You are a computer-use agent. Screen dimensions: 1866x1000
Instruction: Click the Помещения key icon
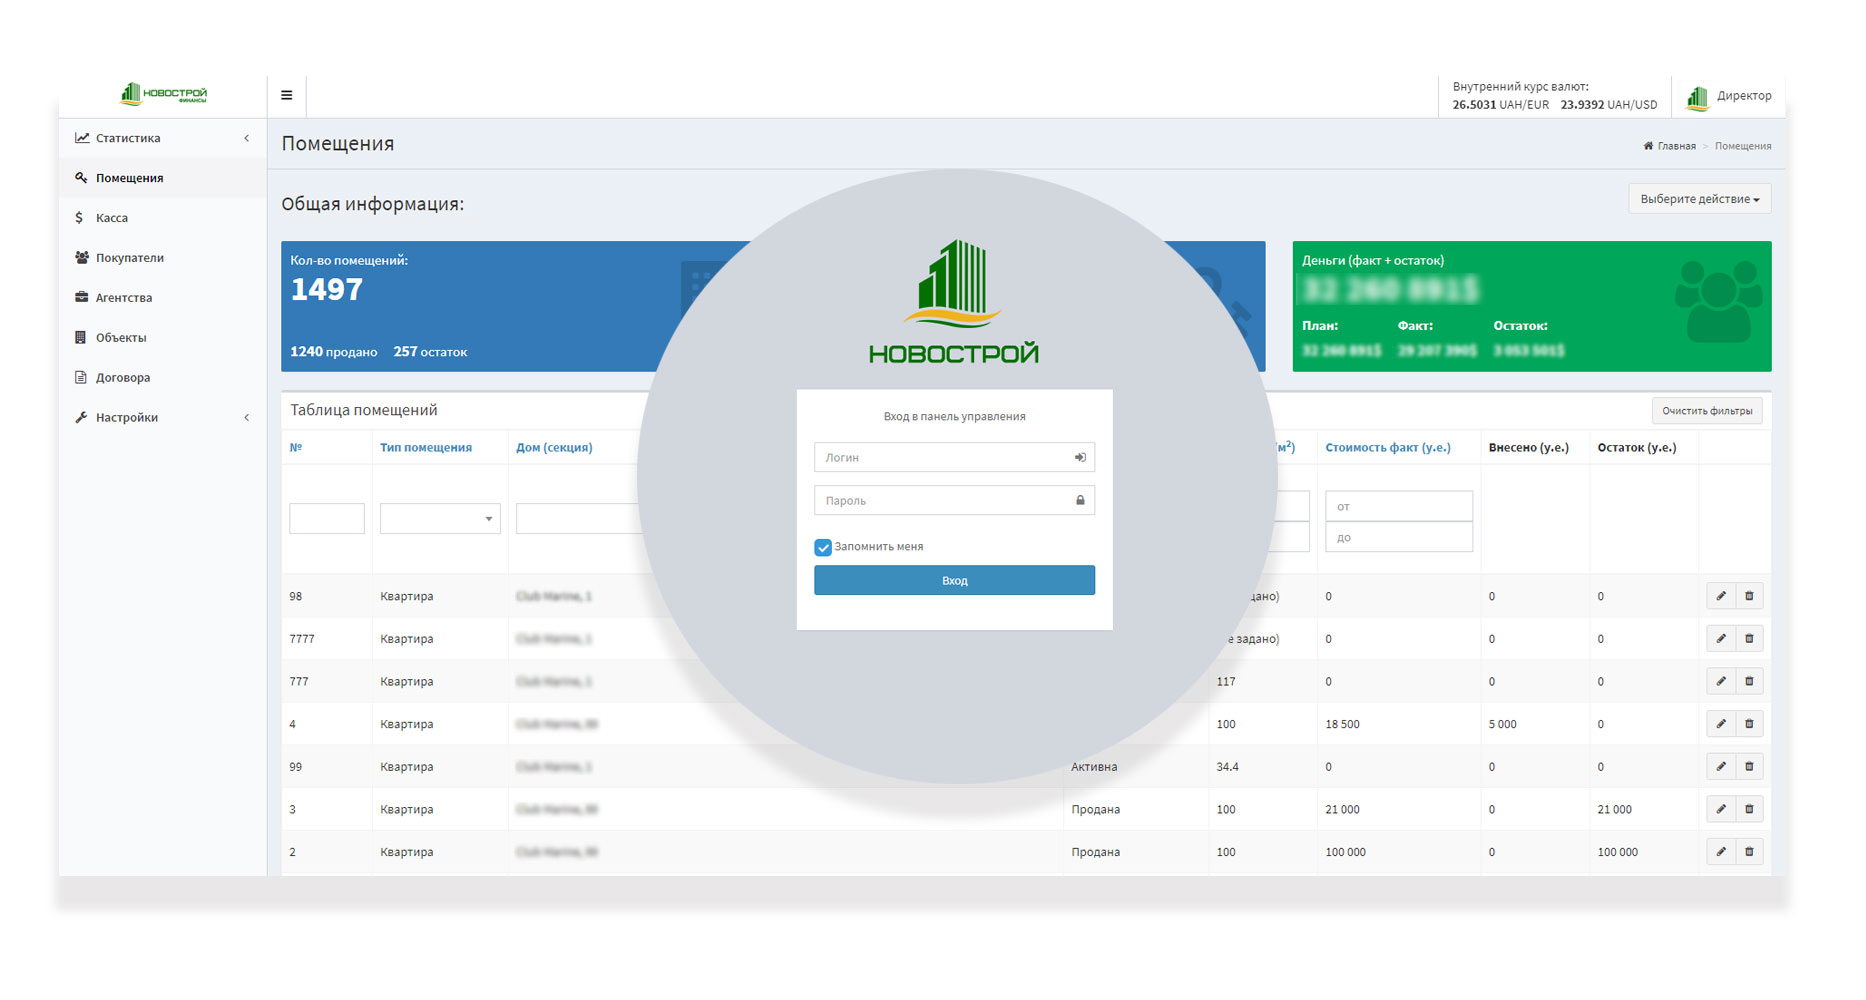(81, 178)
